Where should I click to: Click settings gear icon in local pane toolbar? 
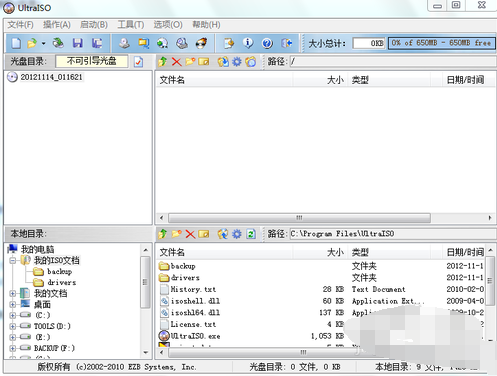click(237, 234)
